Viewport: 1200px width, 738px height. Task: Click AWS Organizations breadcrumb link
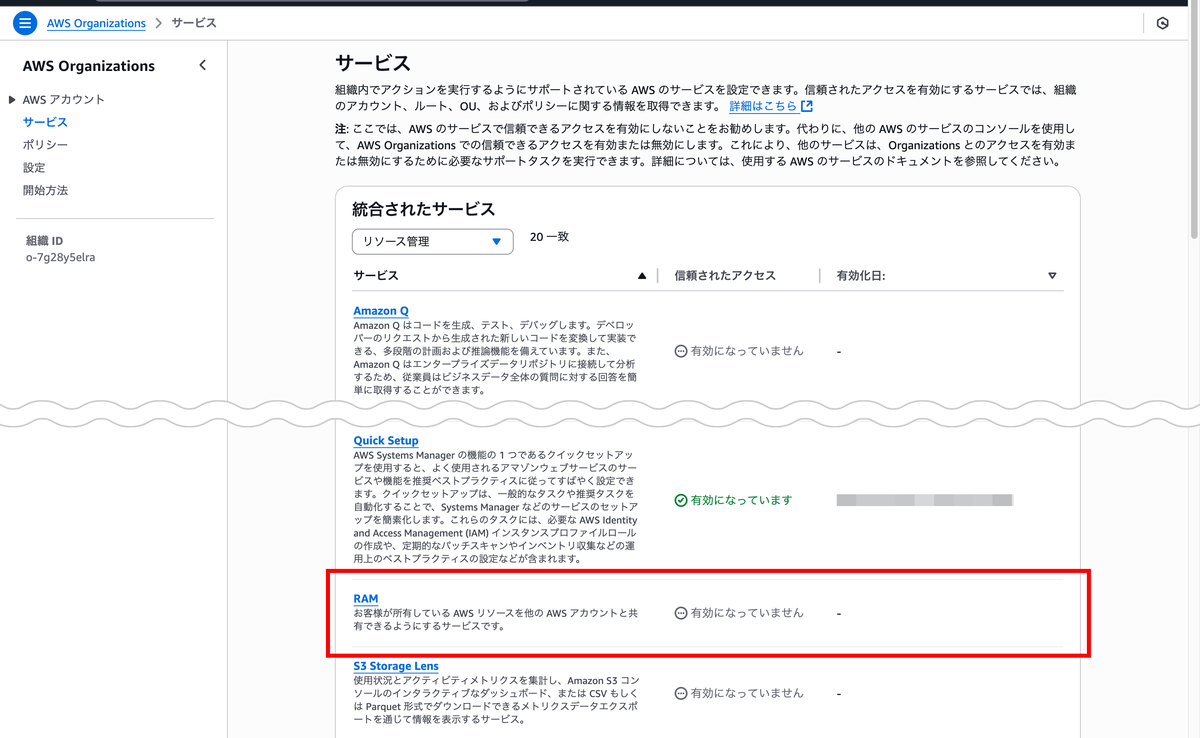96,23
